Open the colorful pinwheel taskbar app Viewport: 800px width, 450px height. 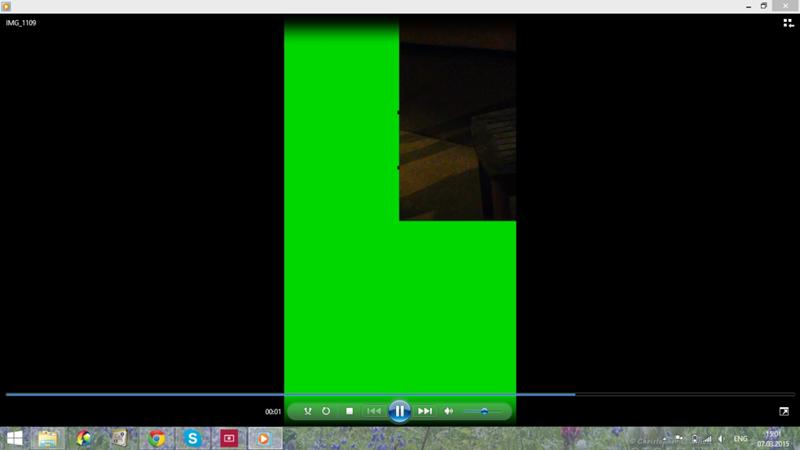click(x=84, y=438)
